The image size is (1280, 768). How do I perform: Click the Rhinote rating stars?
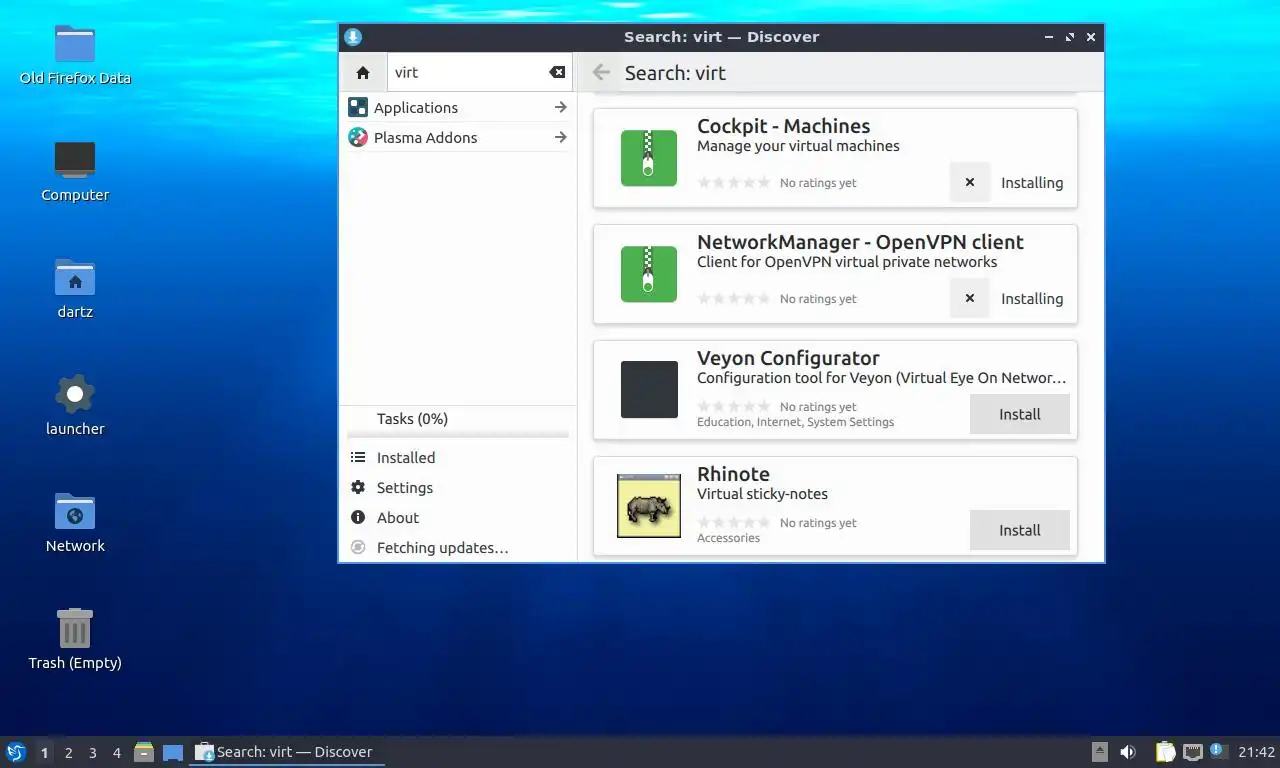(x=734, y=523)
